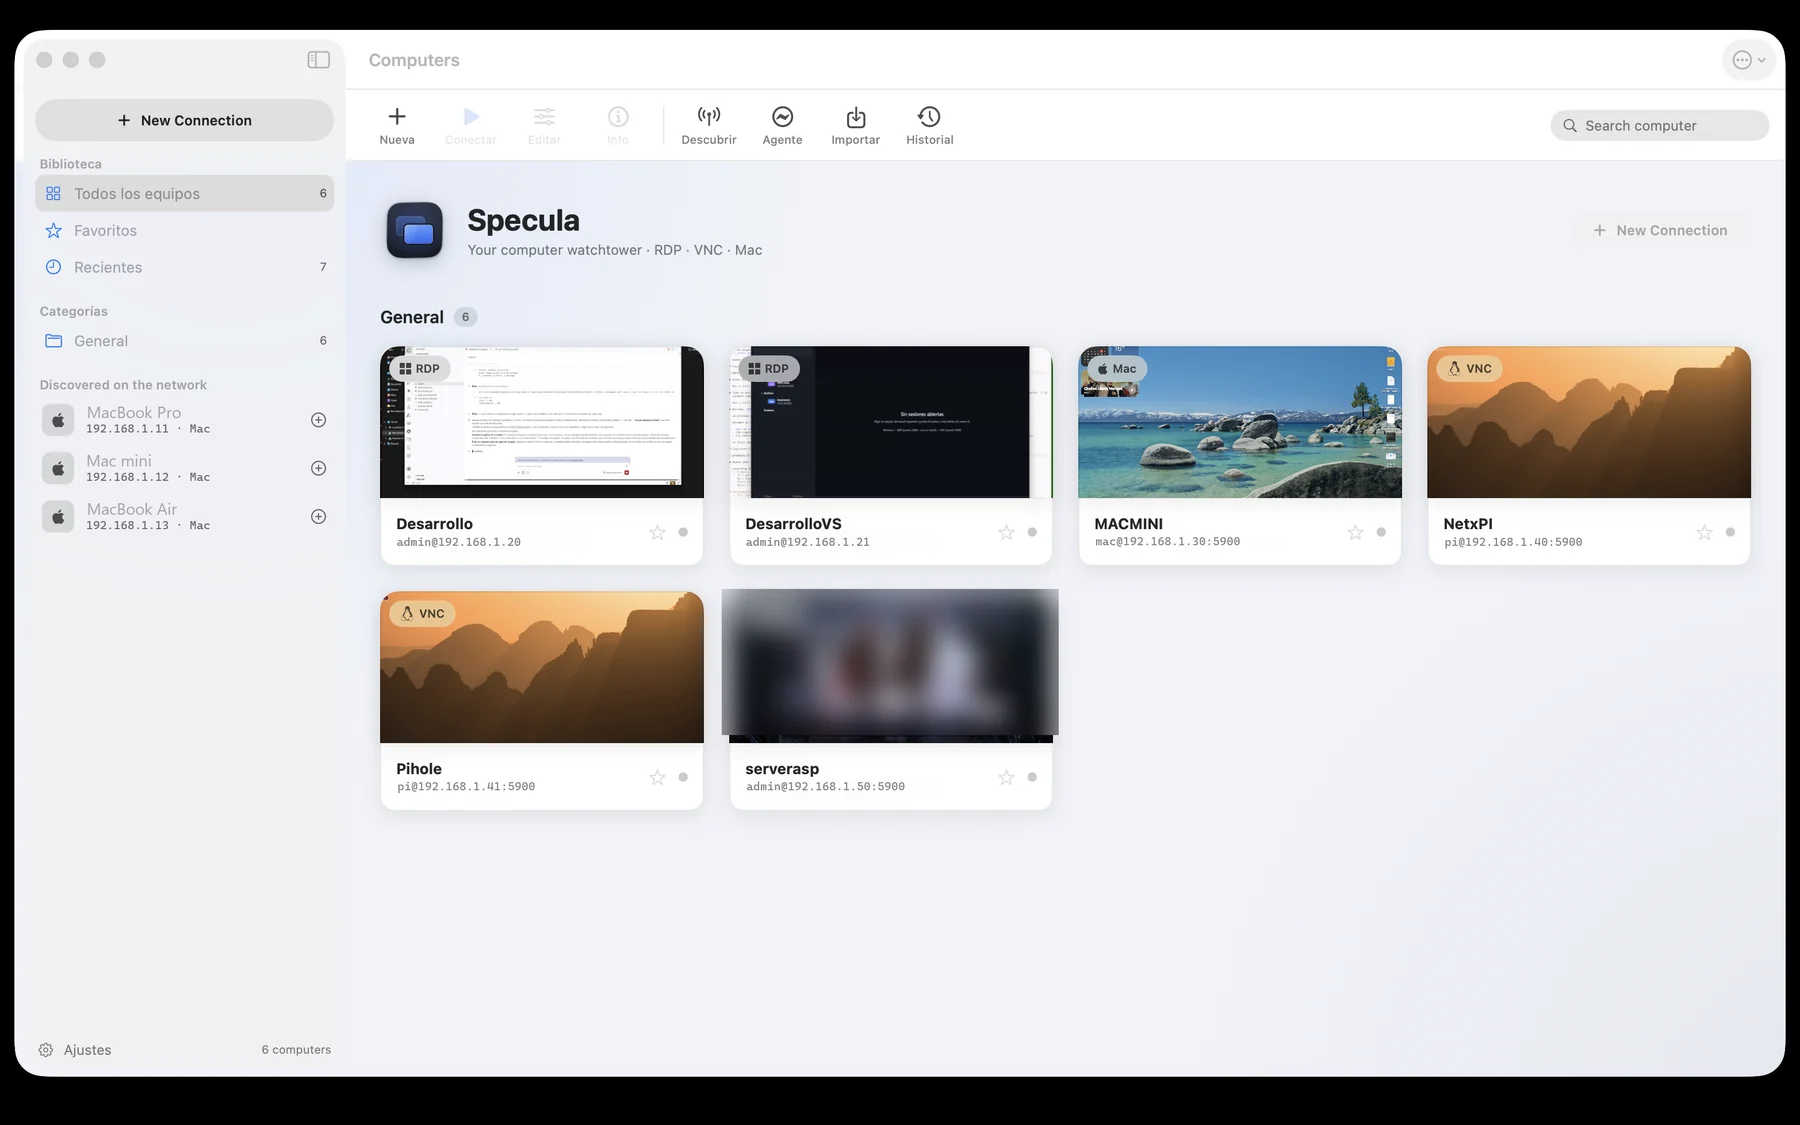Viewport: 1800px width, 1125px height.
Task: Favorite the MACMINI computer star
Action: (x=1355, y=533)
